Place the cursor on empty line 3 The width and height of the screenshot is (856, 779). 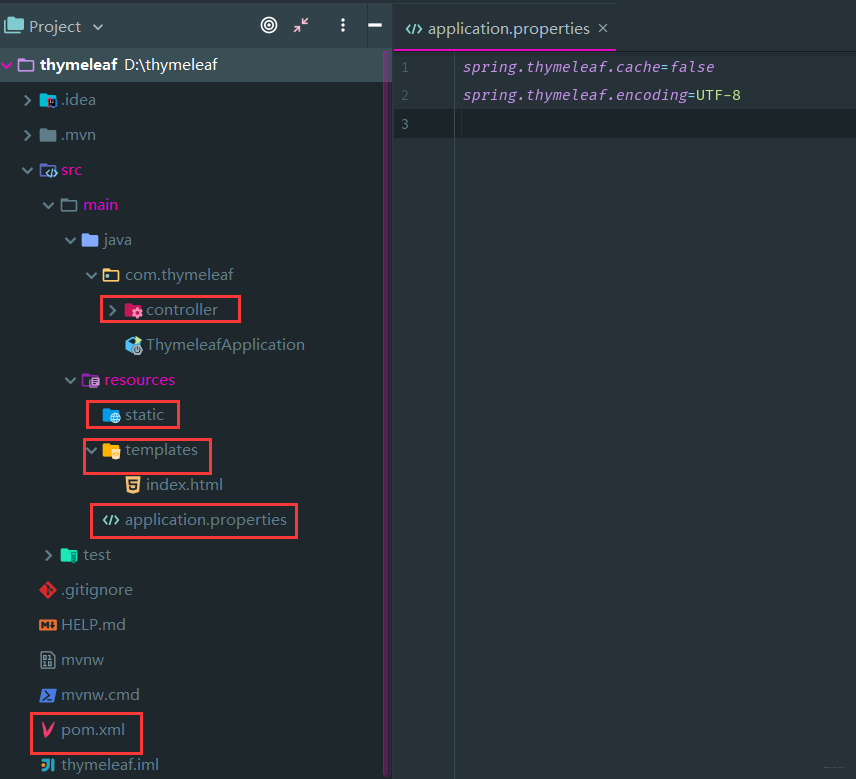point(655,124)
